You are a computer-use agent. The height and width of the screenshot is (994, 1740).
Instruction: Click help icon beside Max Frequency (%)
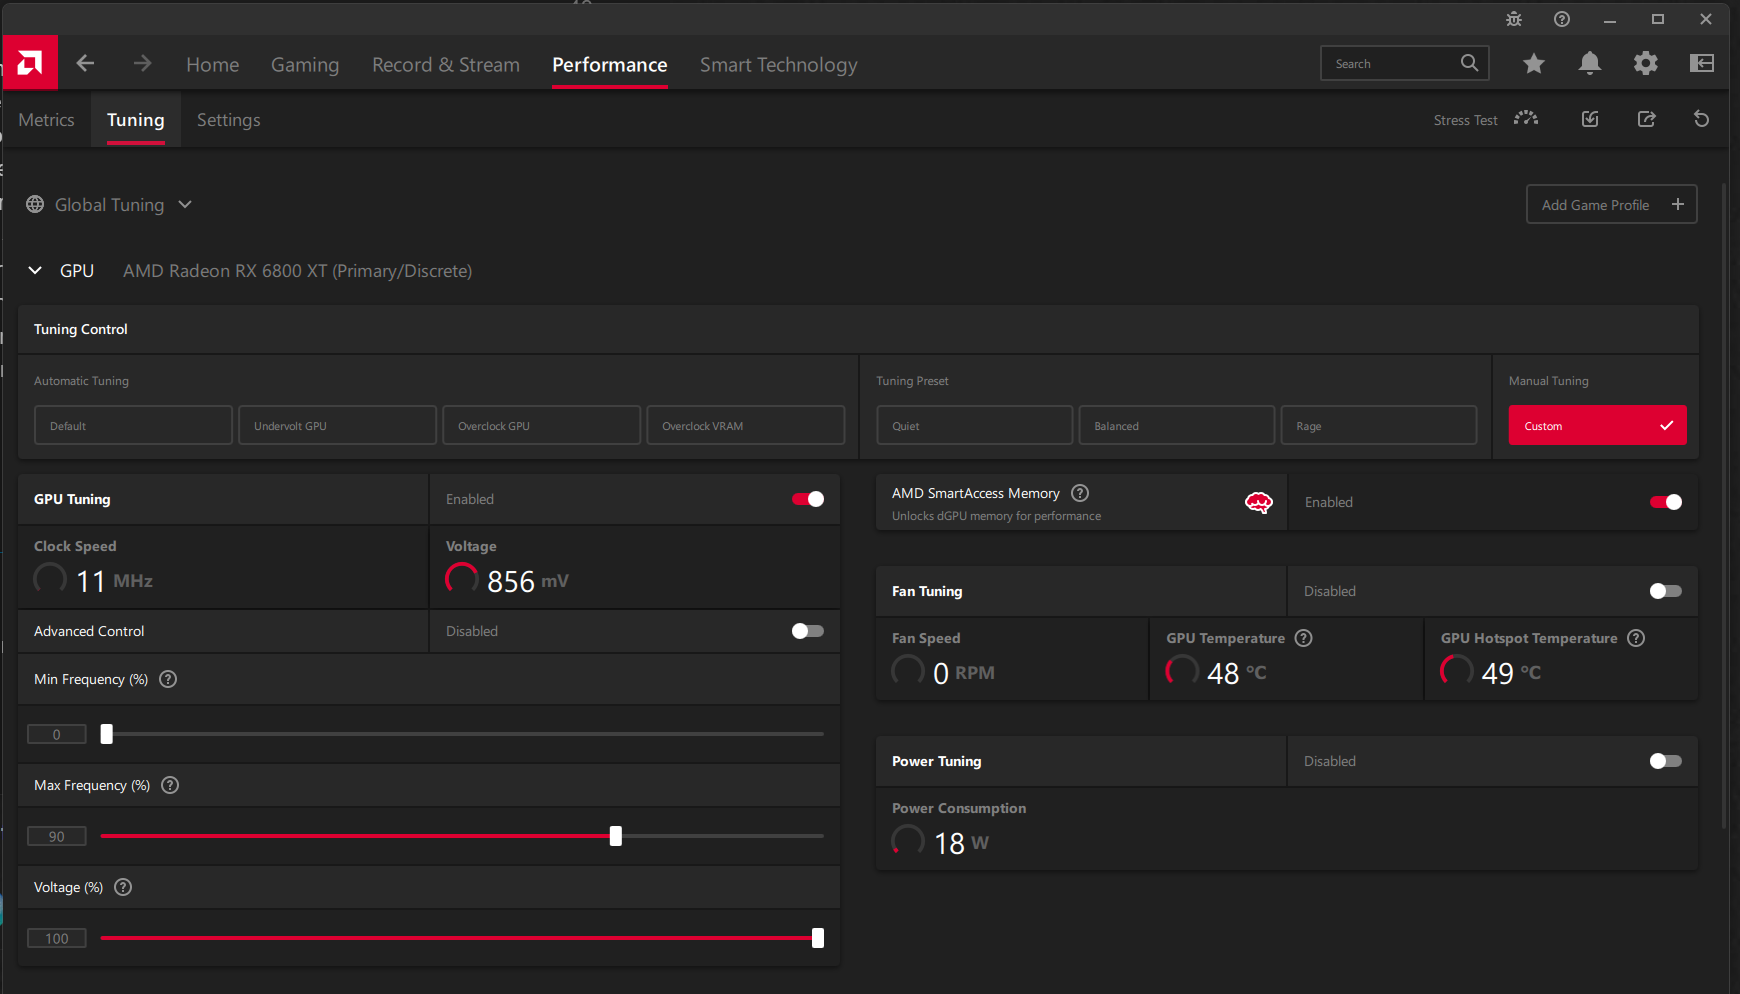(170, 785)
